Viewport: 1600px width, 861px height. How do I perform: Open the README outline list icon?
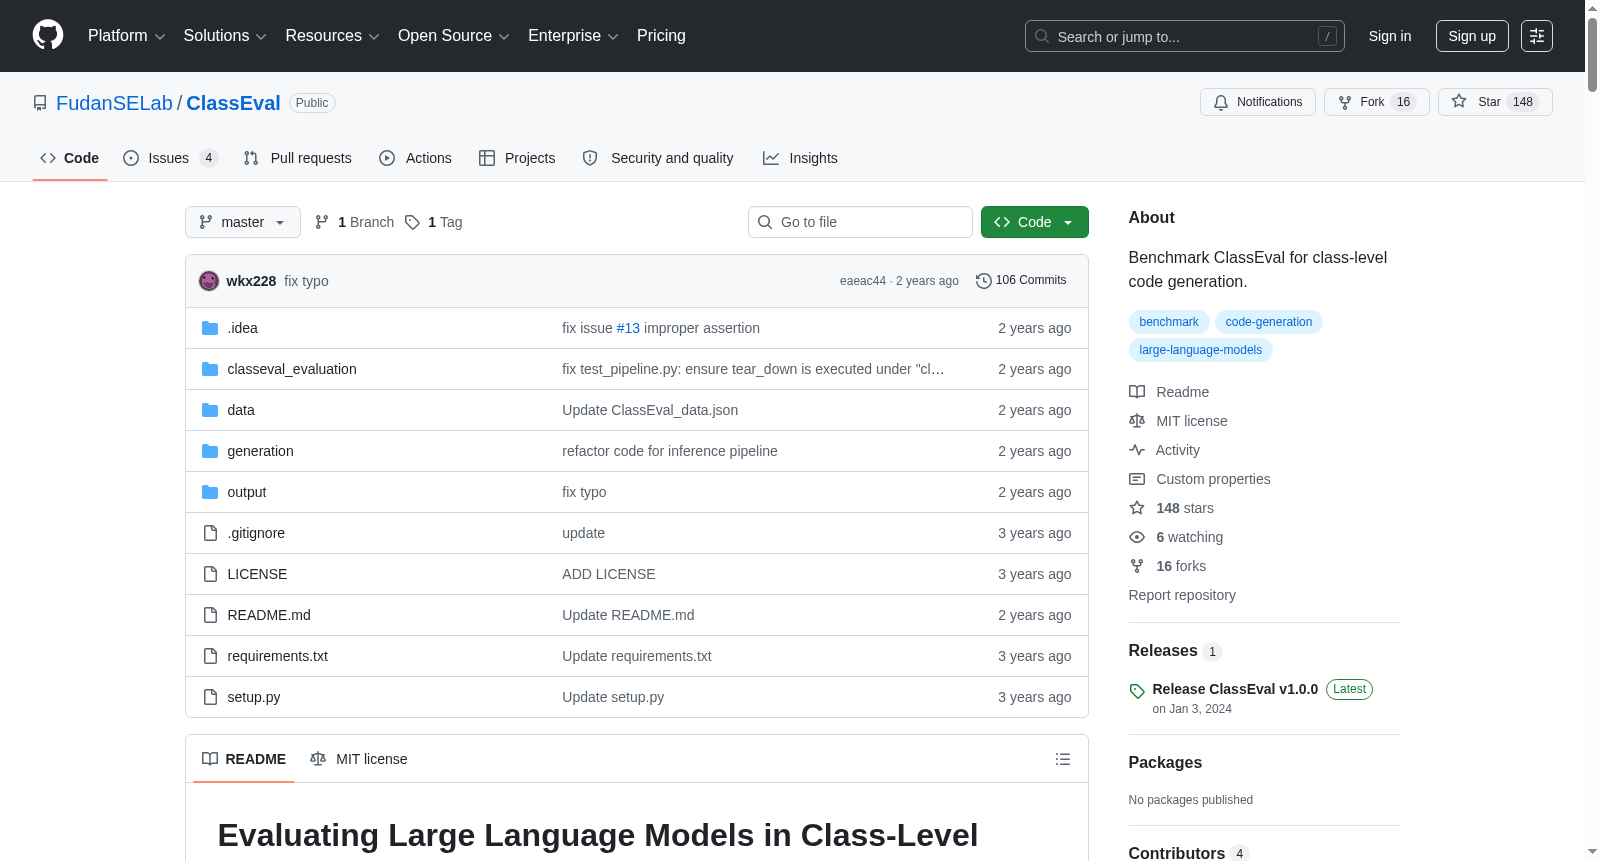click(1063, 759)
